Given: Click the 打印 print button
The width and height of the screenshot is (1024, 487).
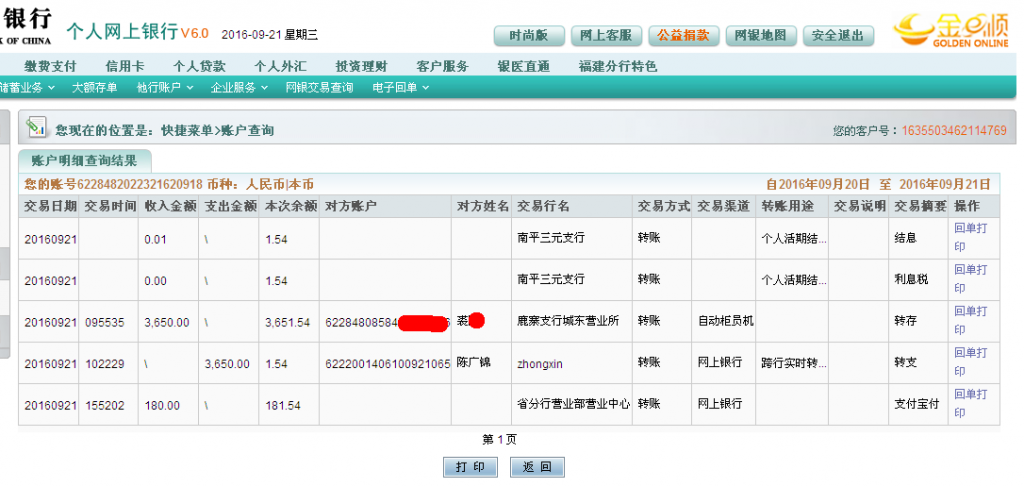Looking at the screenshot, I should tap(470, 467).
